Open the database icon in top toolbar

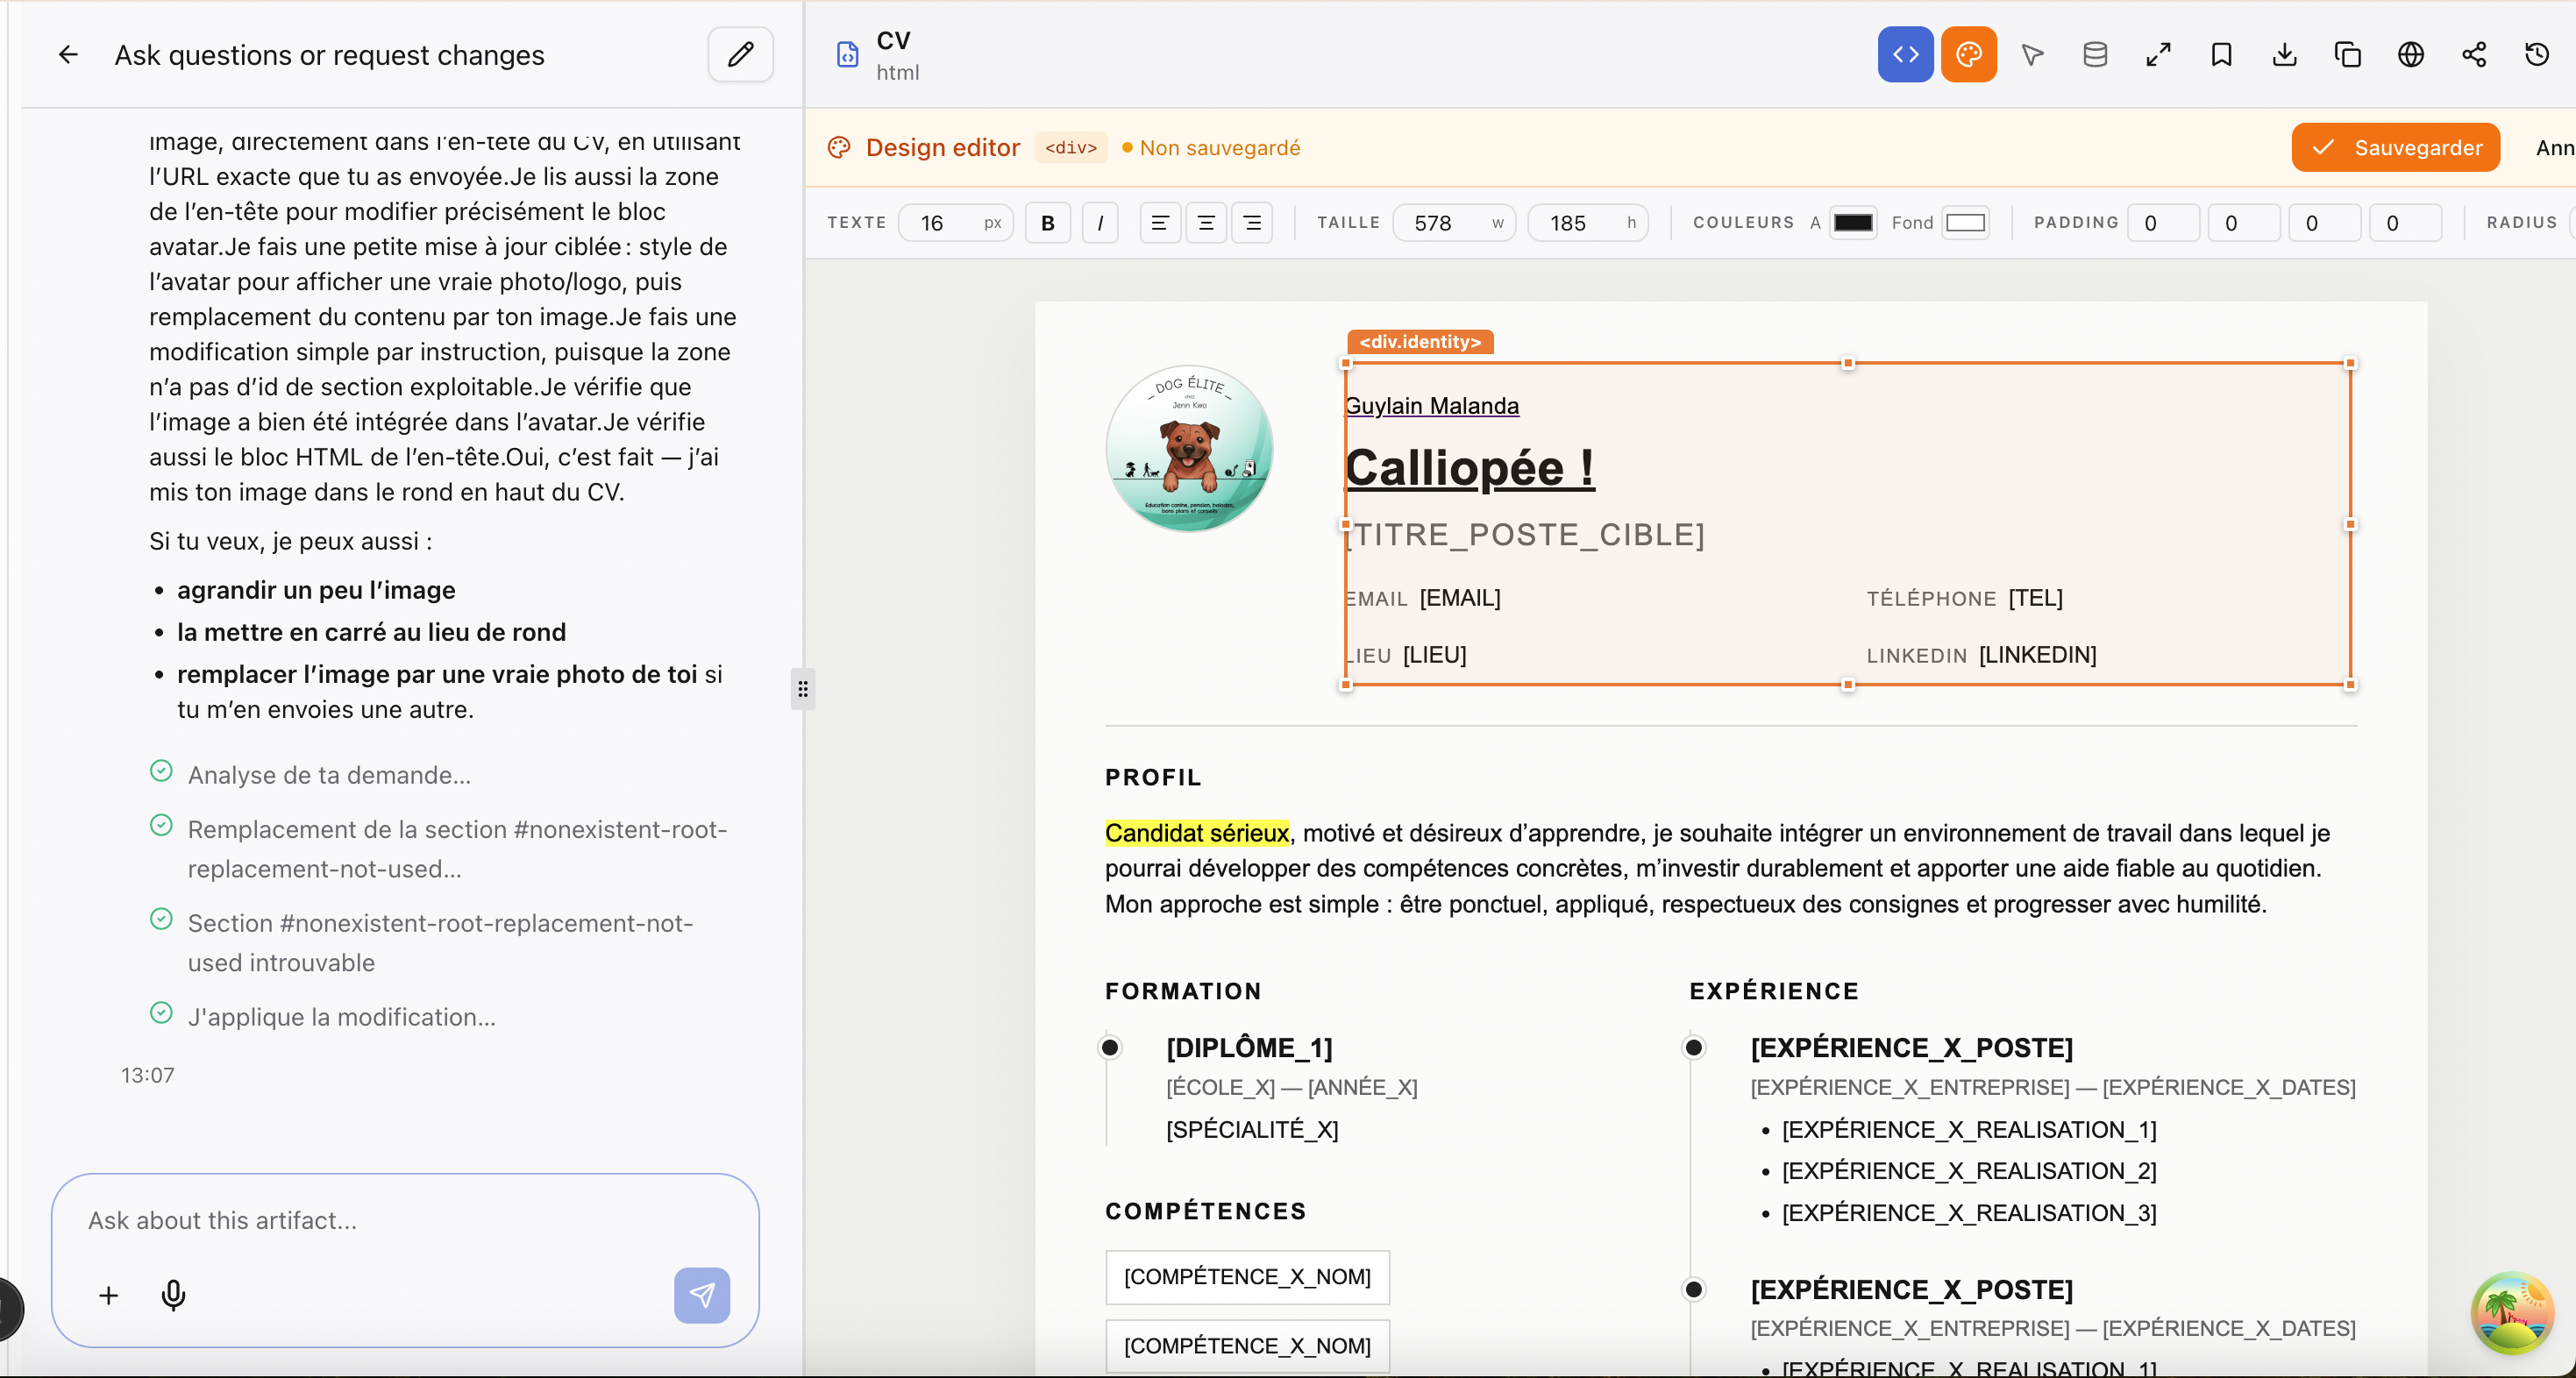(2095, 54)
